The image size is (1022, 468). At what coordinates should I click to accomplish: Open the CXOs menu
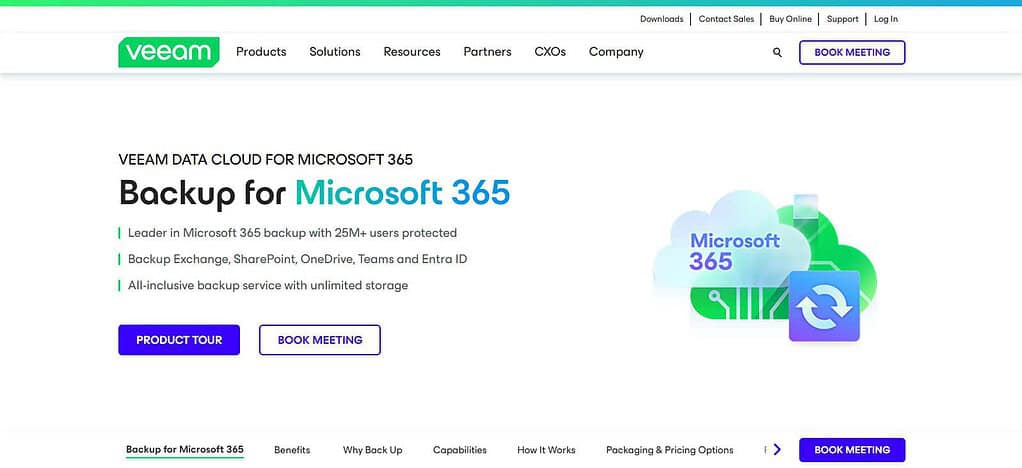550,52
